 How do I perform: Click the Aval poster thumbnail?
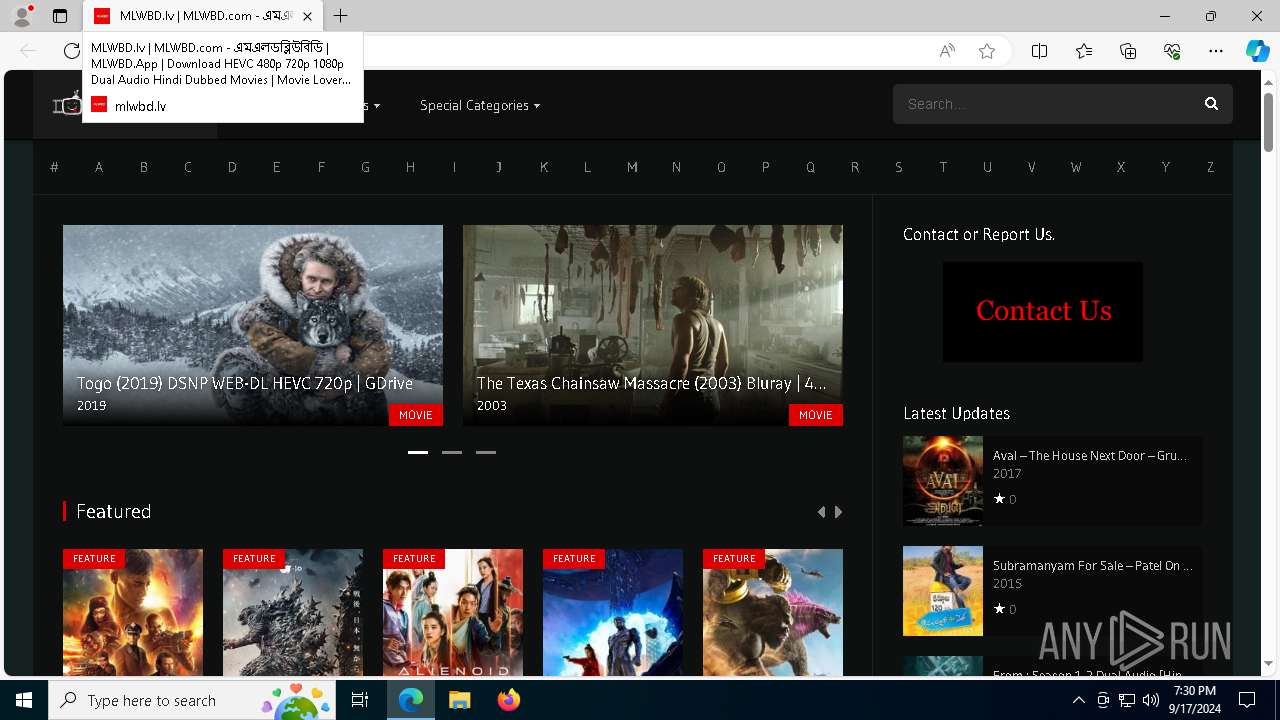pos(943,481)
